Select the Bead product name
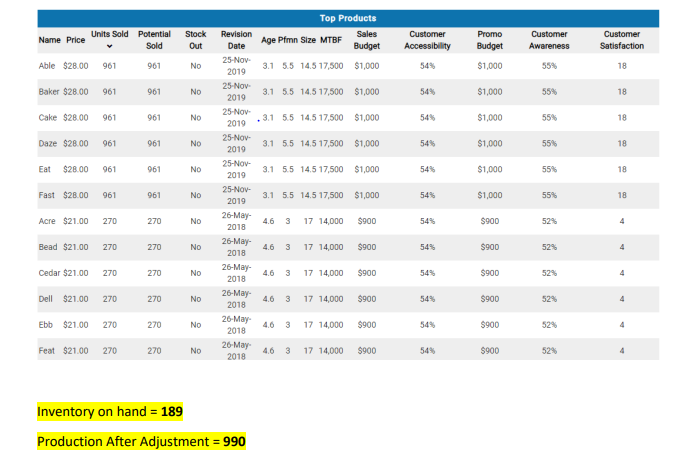This screenshot has height=456, width=677. (48, 247)
